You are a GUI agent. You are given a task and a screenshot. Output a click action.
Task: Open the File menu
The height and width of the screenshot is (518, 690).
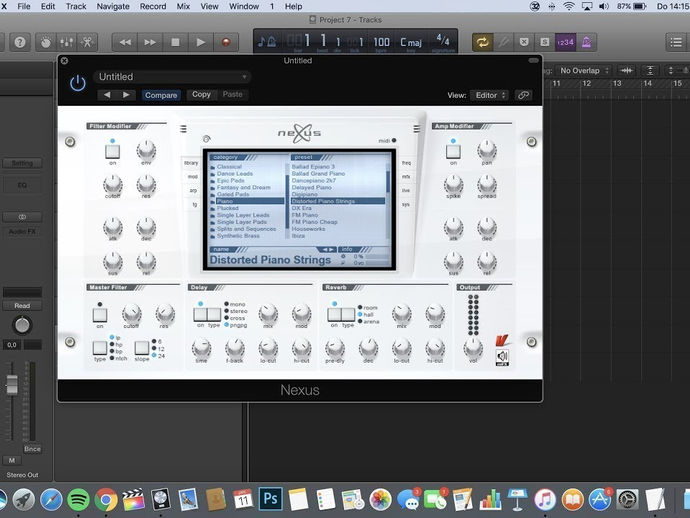click(x=24, y=6)
